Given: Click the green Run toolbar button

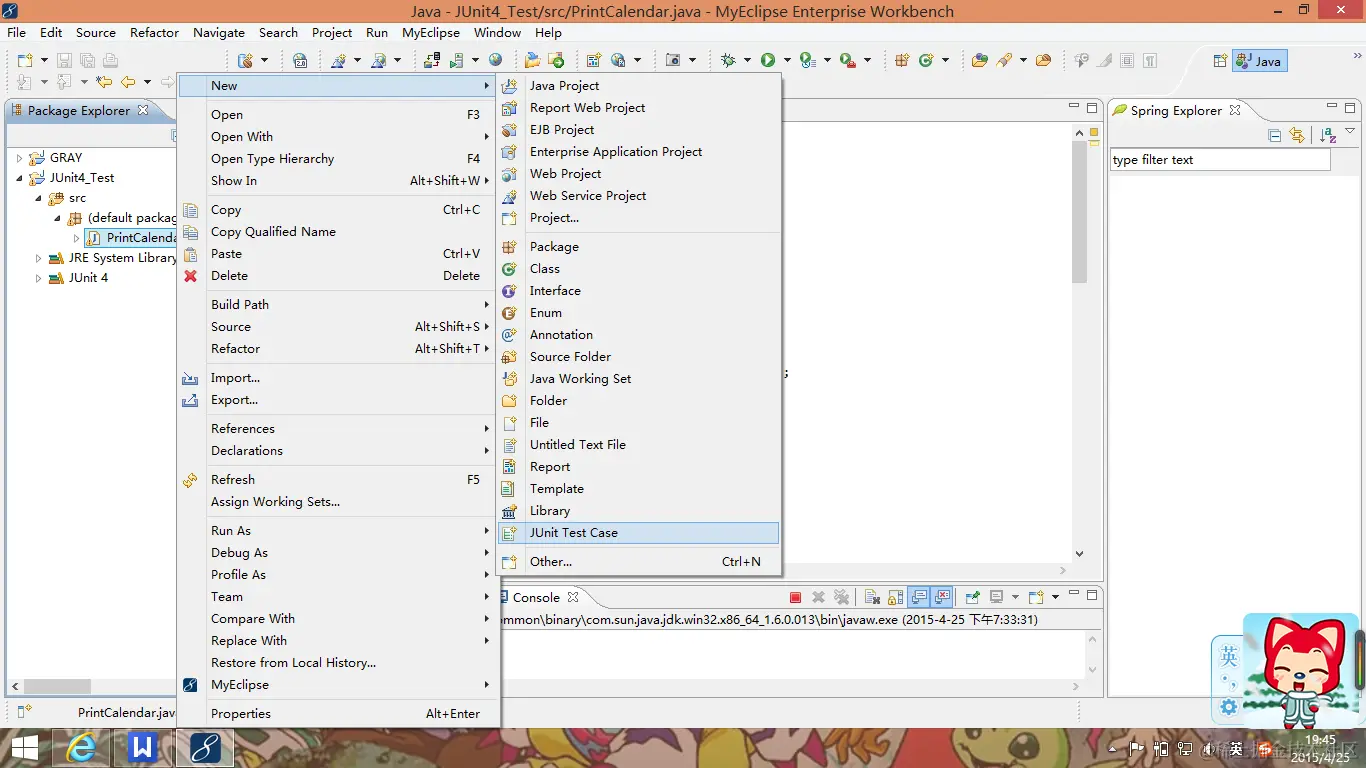Looking at the screenshot, I should pyautogui.click(x=768, y=60).
